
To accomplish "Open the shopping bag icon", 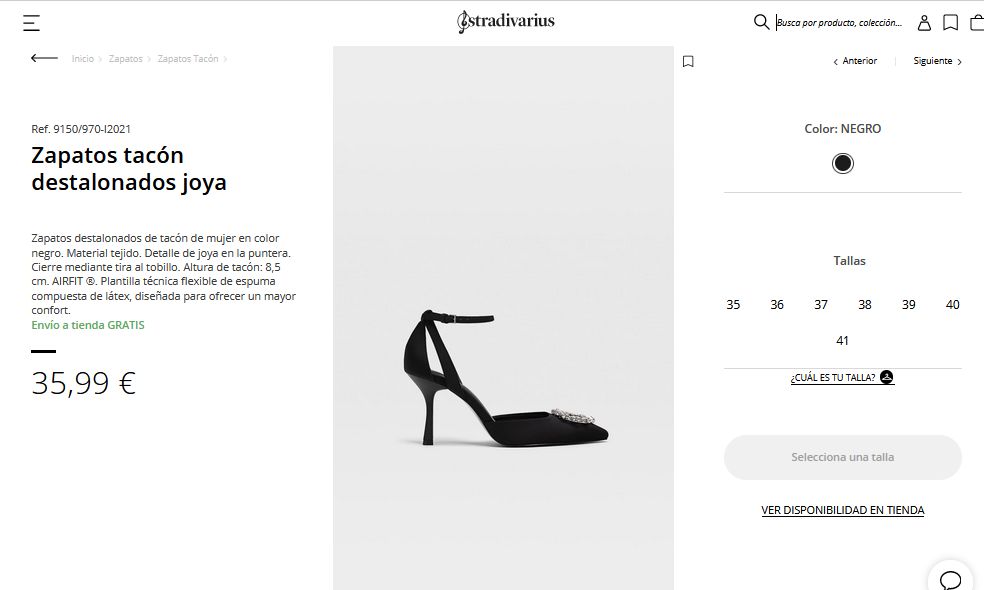I will (976, 23).
